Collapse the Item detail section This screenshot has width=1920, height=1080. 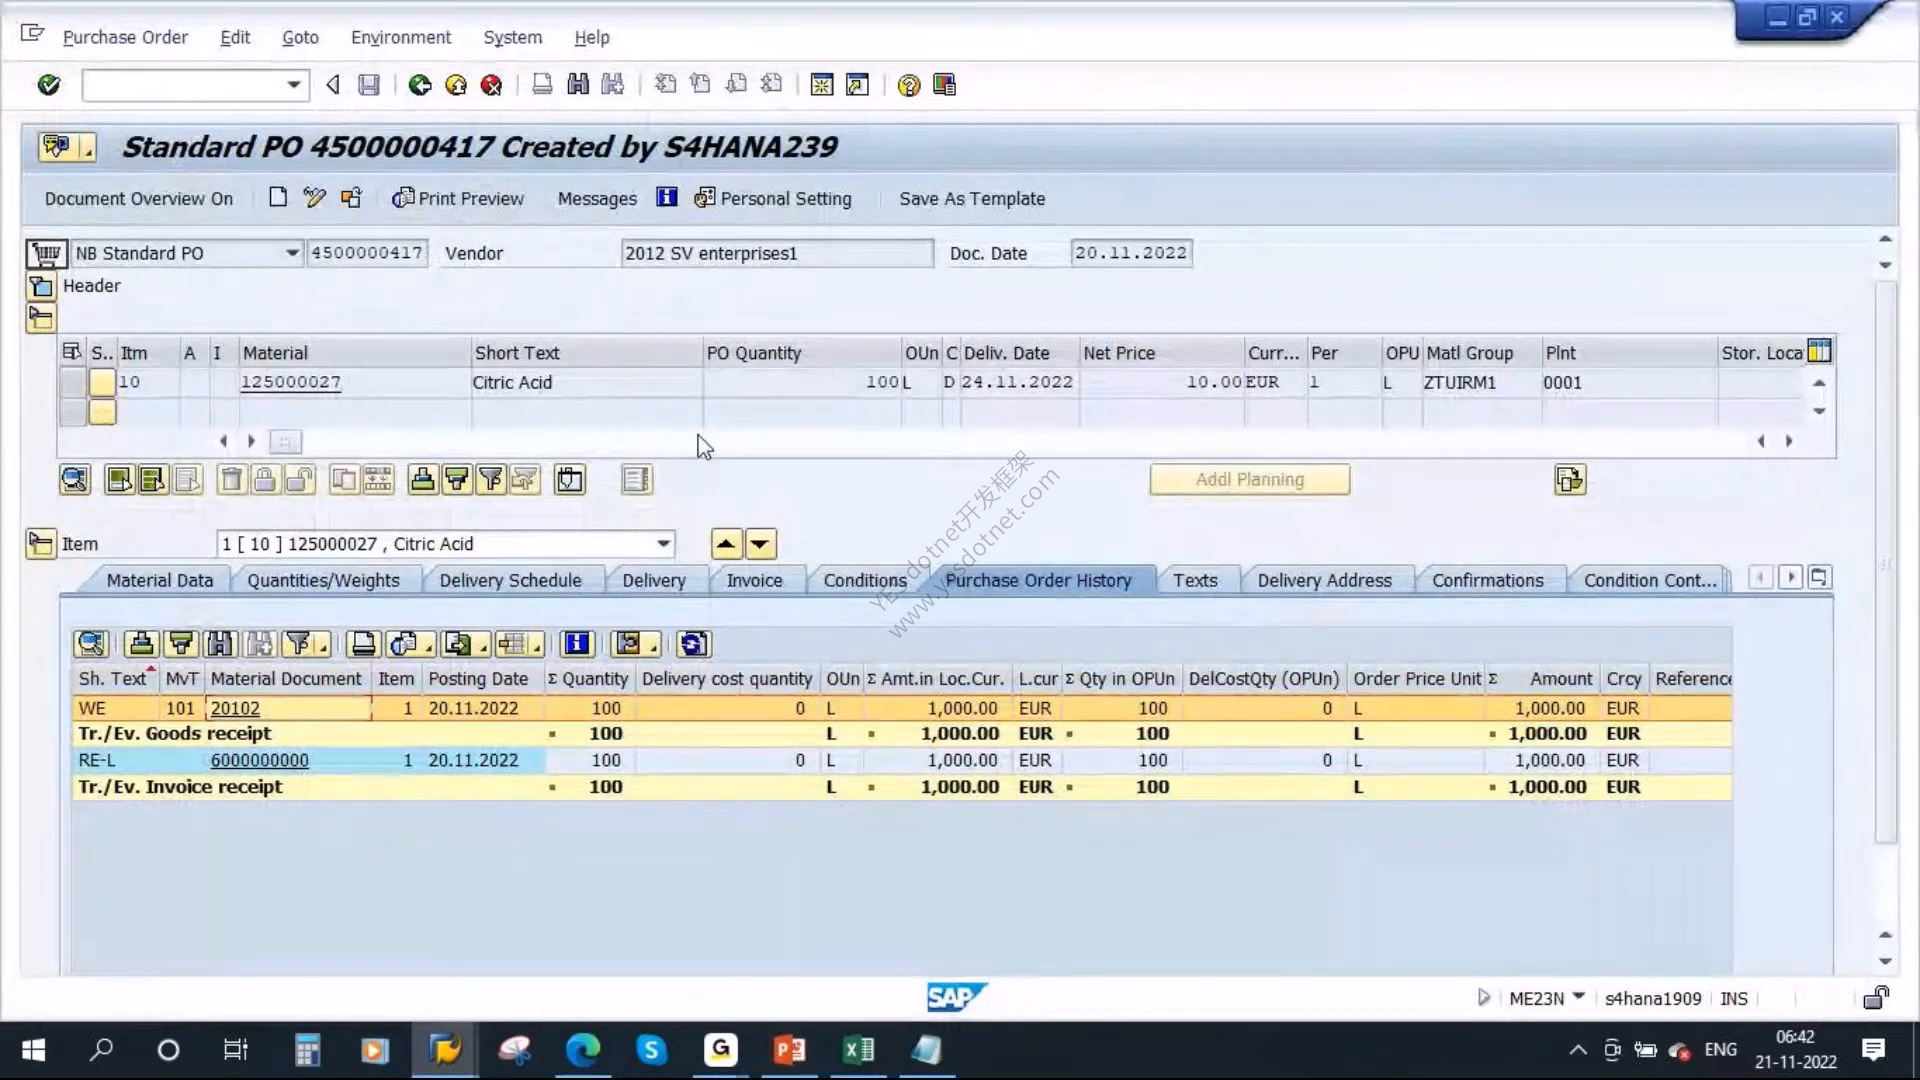[41, 544]
